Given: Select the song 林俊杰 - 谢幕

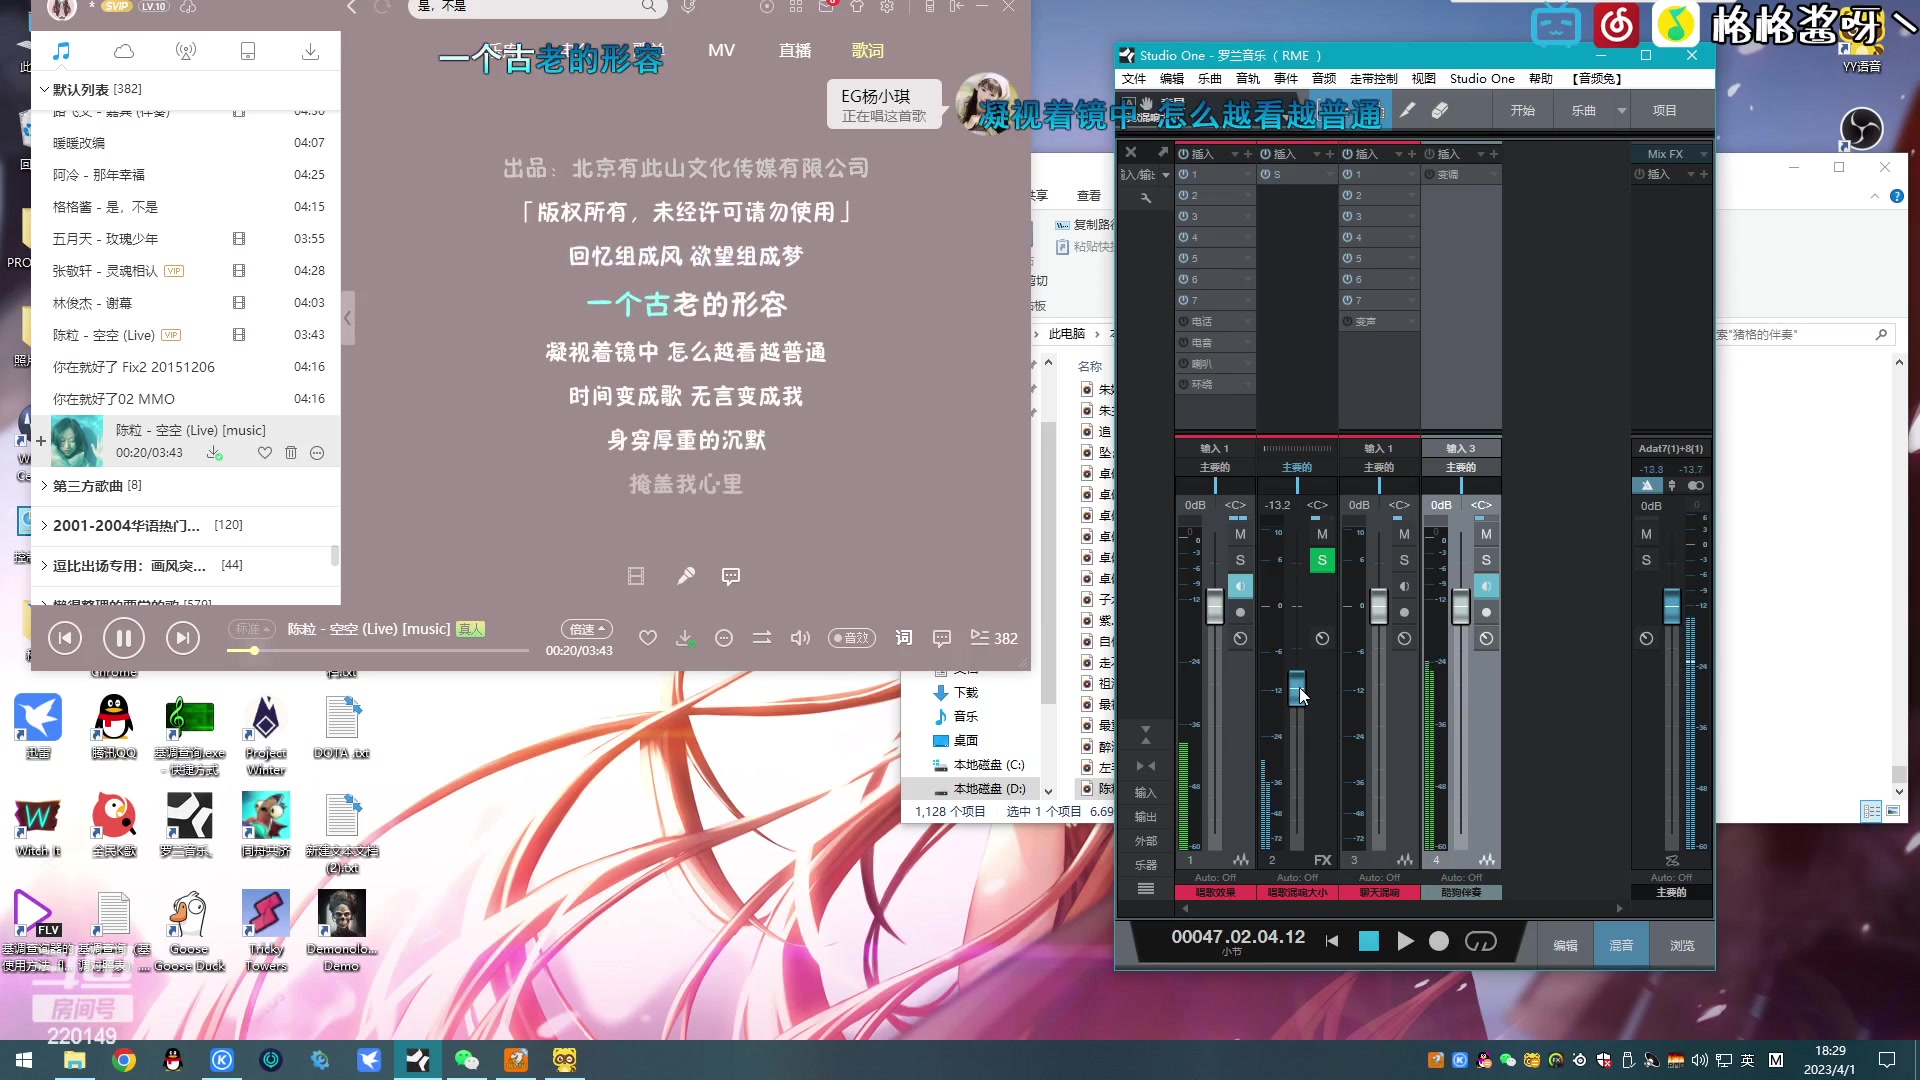Looking at the screenshot, I should pyautogui.click(x=186, y=303).
